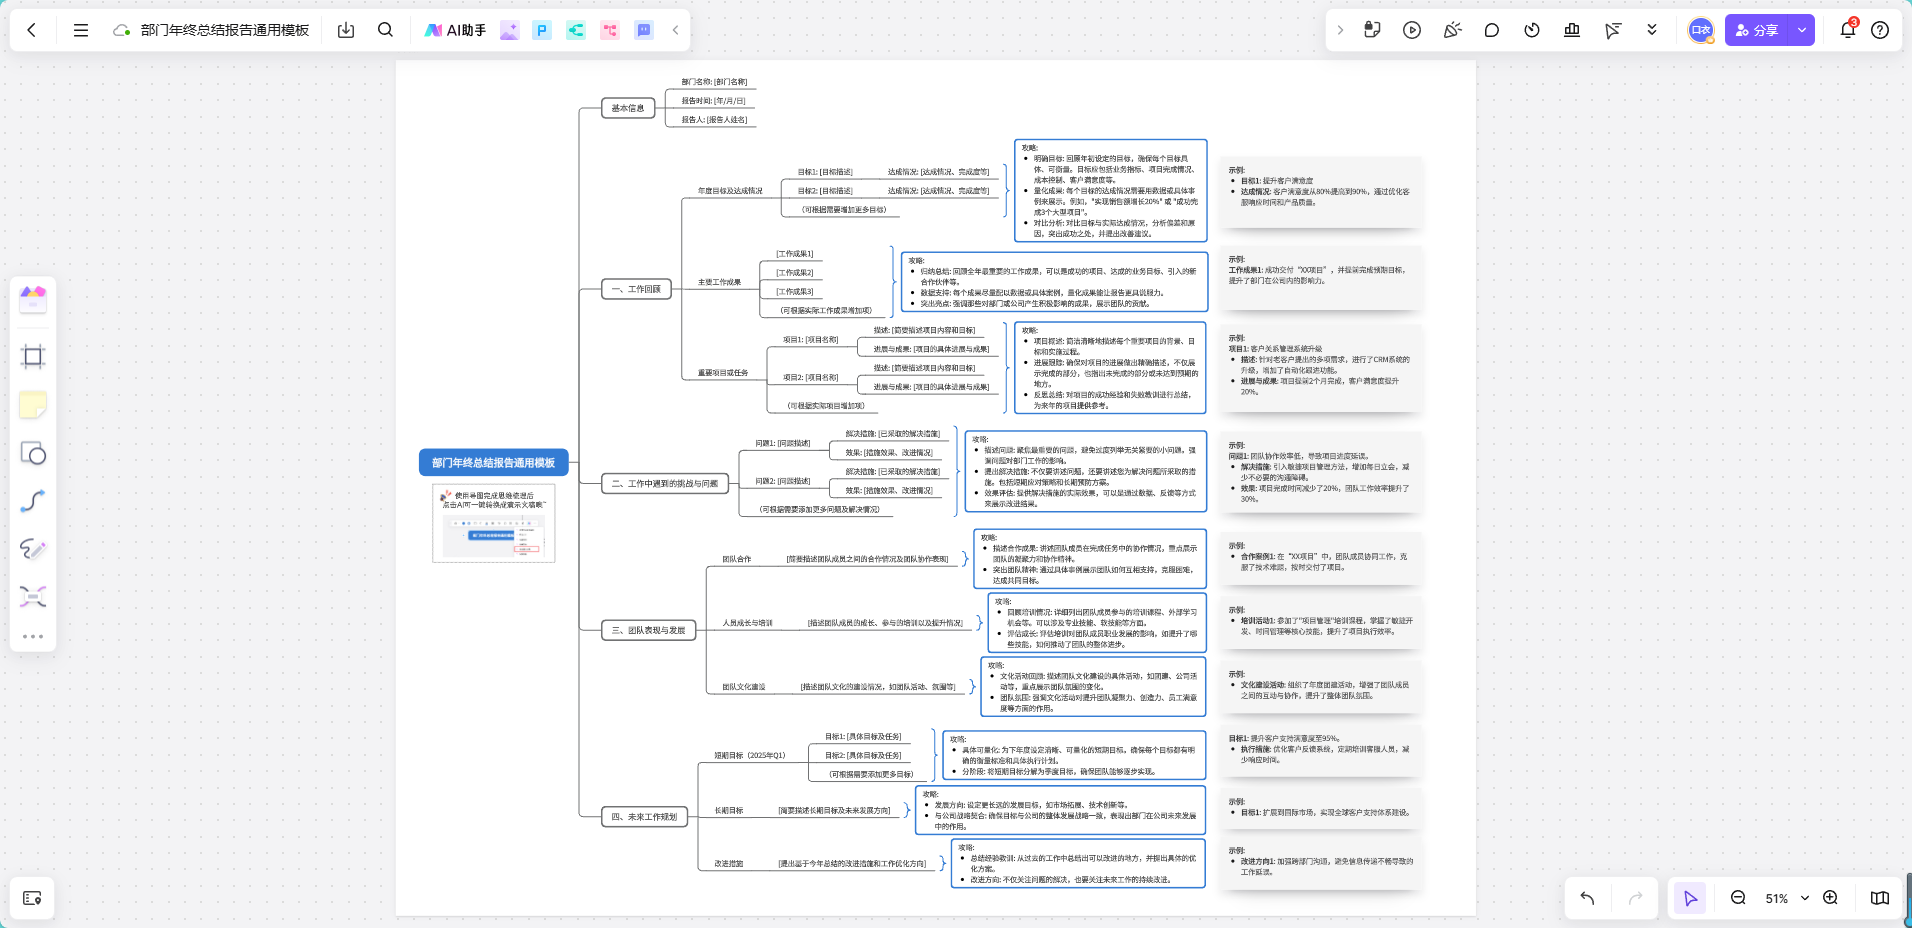Select the 二、工作中遇到的挑战与问题 node

point(664,483)
